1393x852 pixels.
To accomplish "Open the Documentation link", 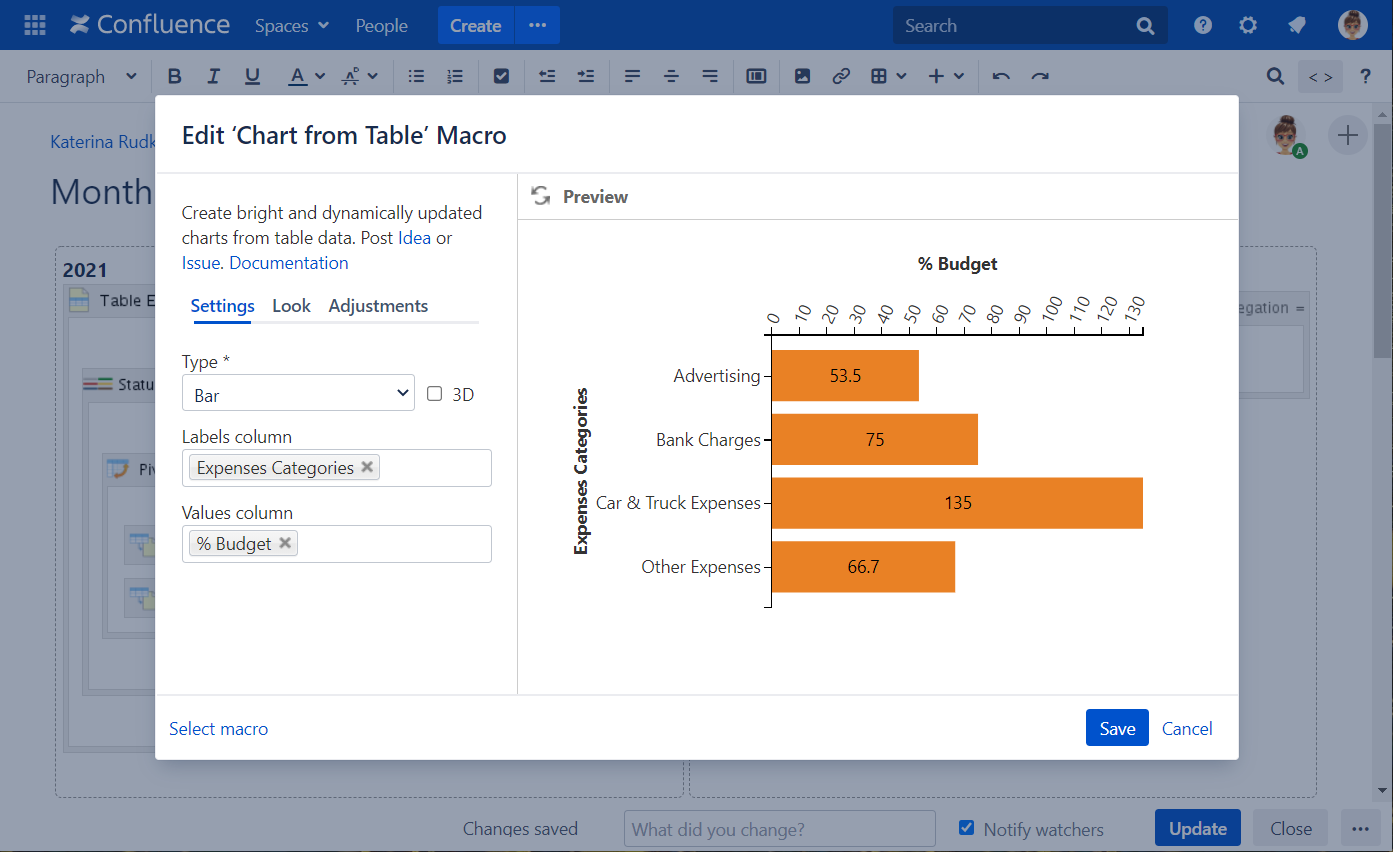I will pyautogui.click(x=289, y=263).
